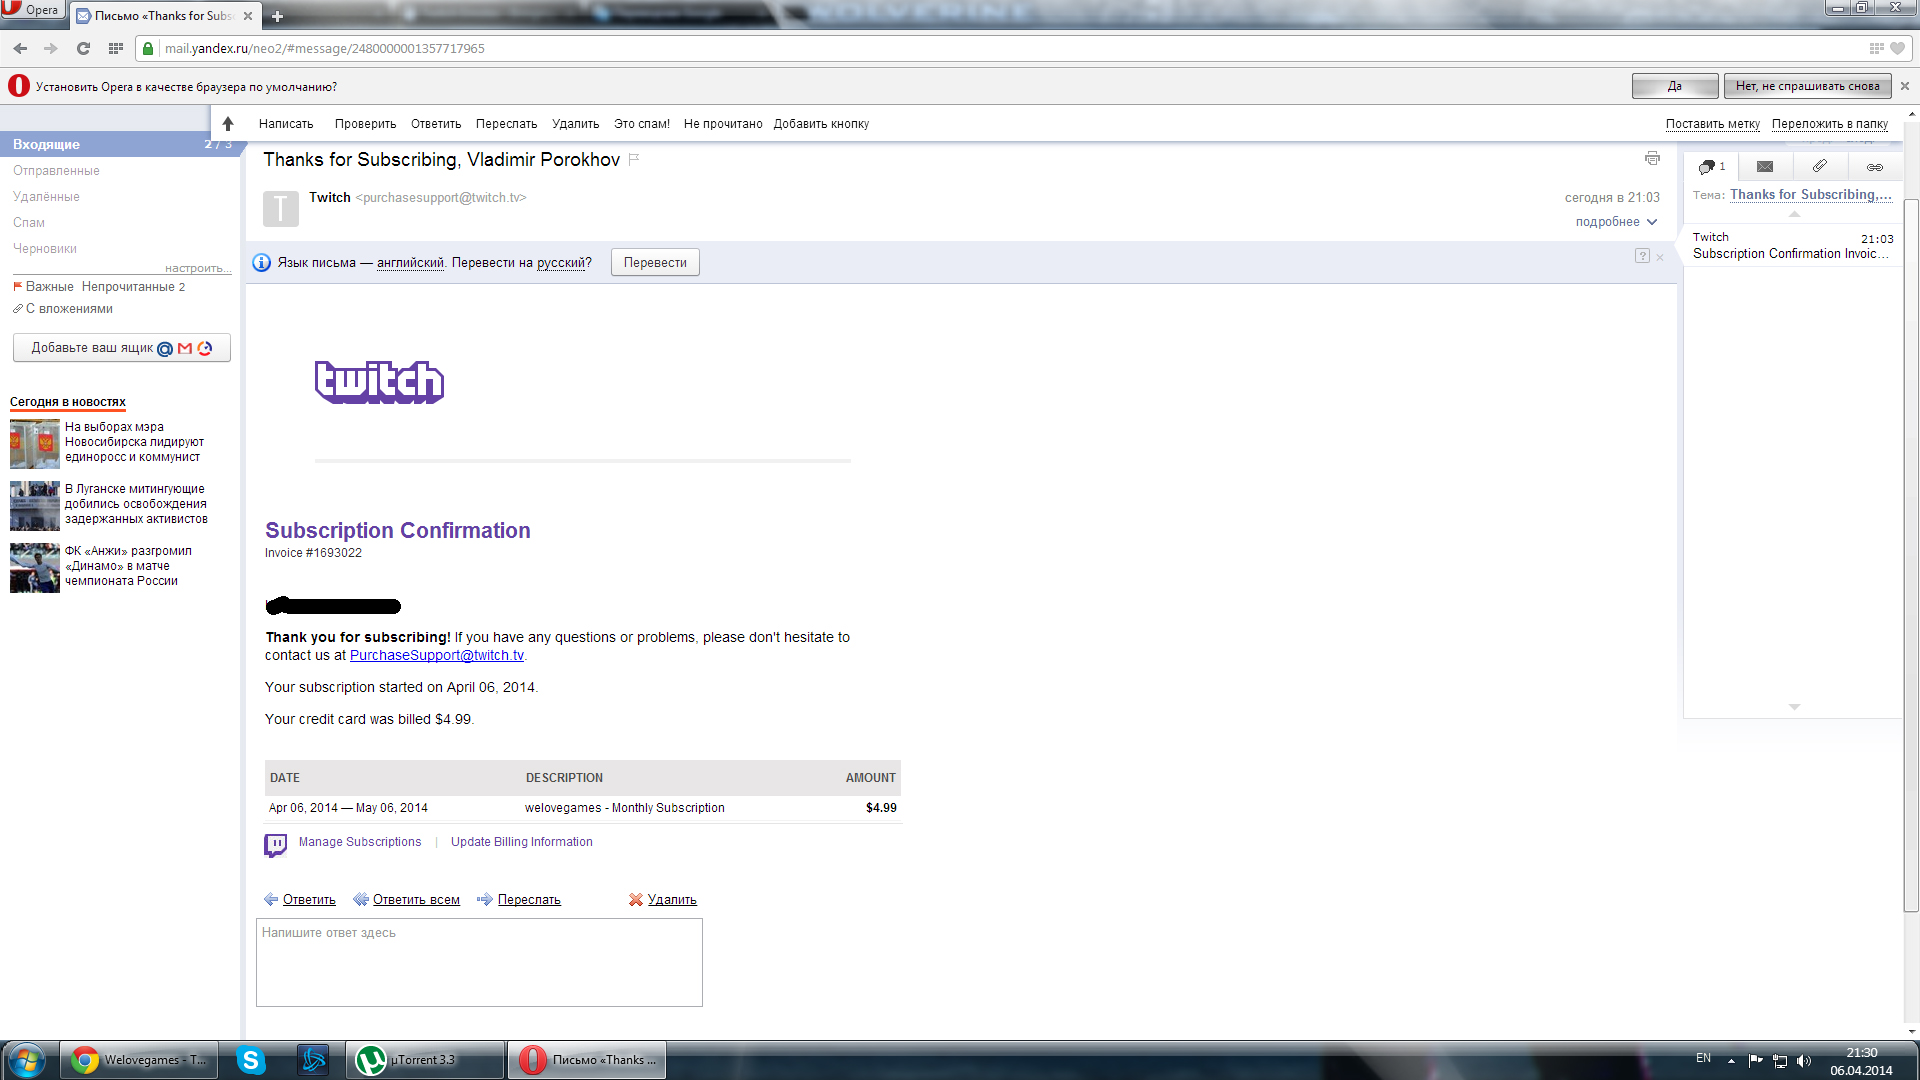Click the Перевести translate button

click(x=655, y=263)
